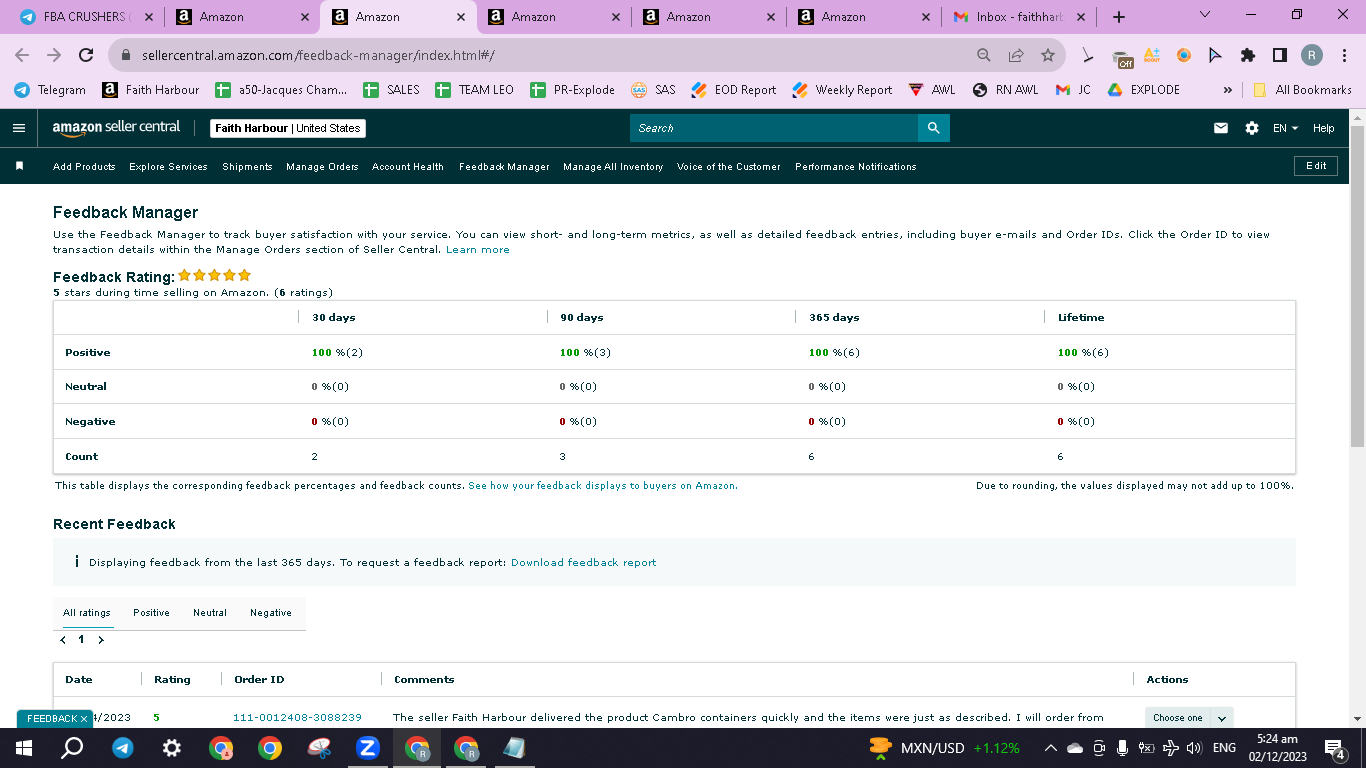Screen dimensions: 1366x768
Task: Click the share page icon in address bar
Action: point(1016,56)
